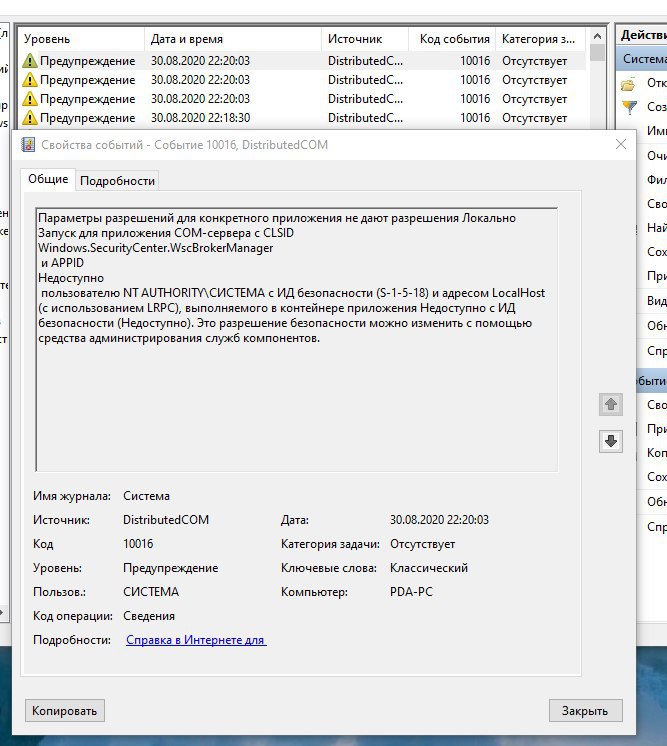Click the DistributedCOM source value in dialog
667x746 pixels.
coord(166,520)
